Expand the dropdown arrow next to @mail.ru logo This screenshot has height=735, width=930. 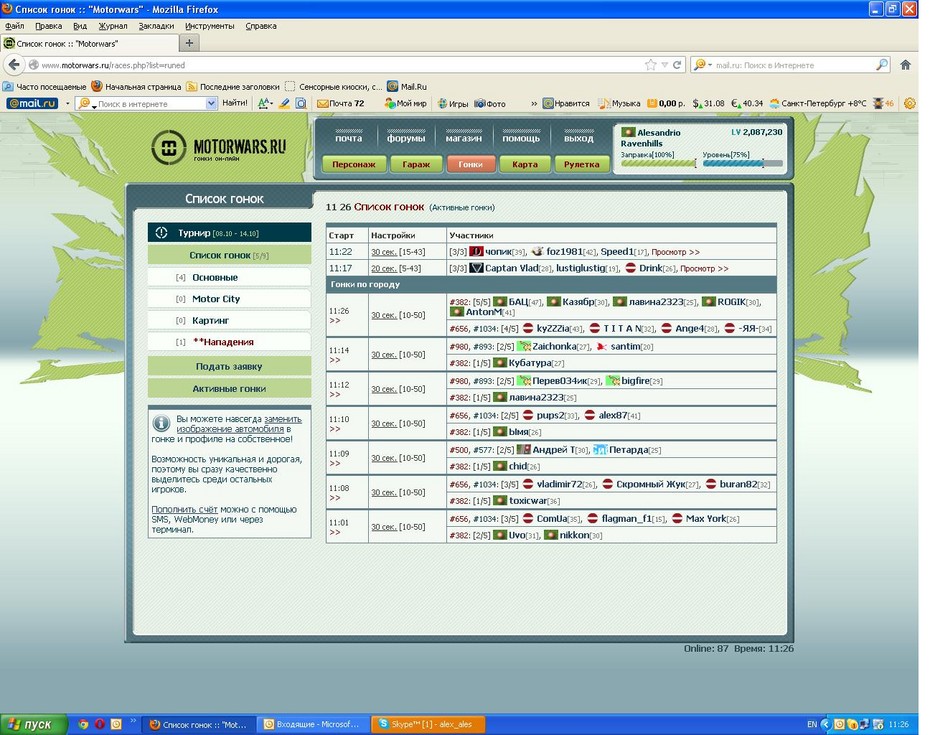coord(68,103)
